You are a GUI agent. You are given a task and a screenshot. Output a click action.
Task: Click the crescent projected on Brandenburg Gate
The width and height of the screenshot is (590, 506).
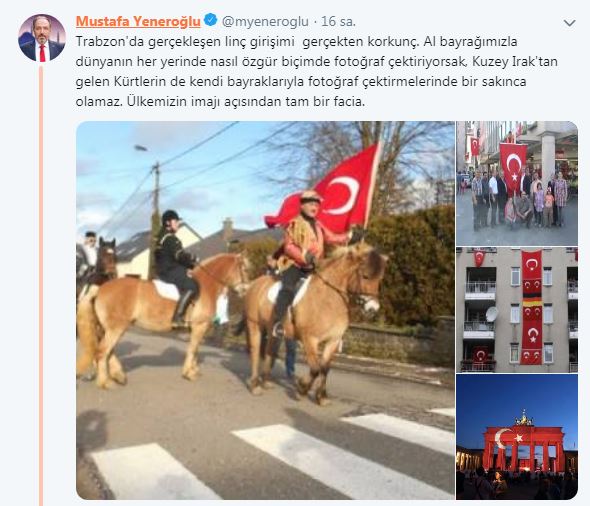click(502, 438)
